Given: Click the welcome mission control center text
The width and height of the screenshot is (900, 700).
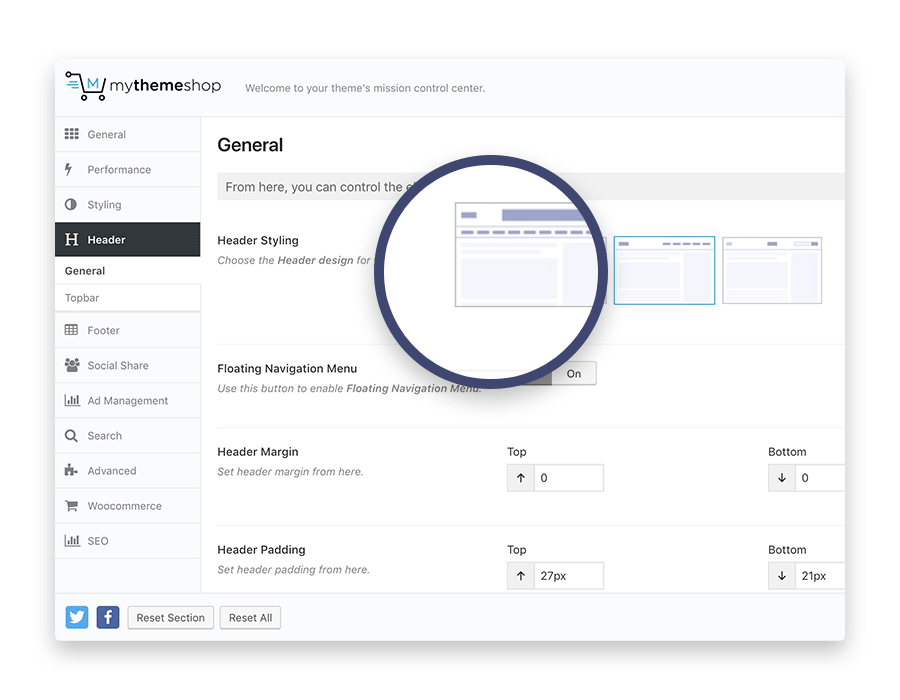Looking at the screenshot, I should 365,88.
